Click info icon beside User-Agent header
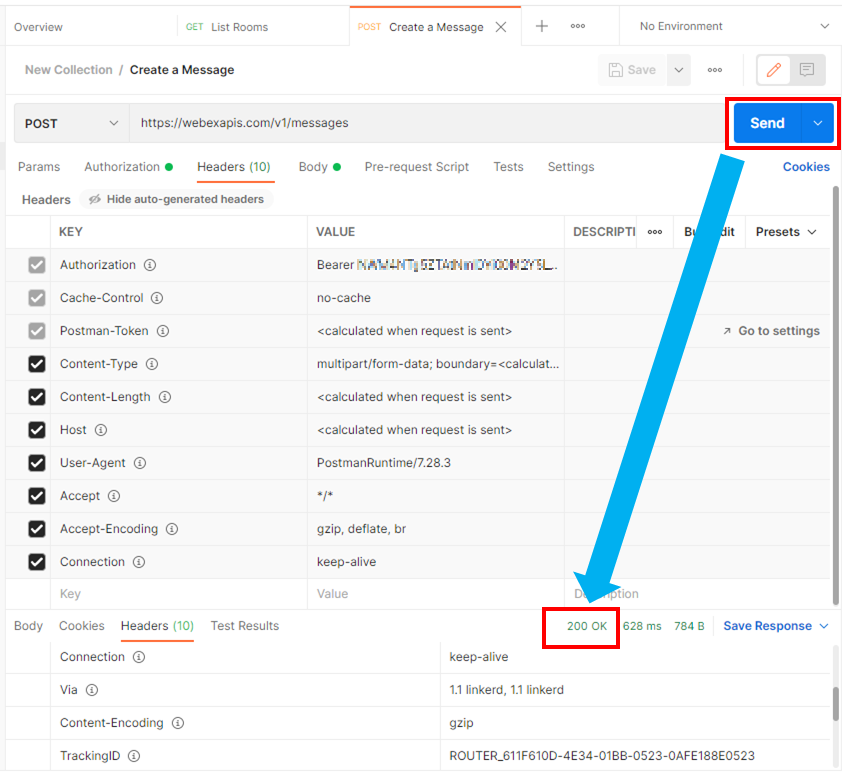Viewport: 842px width, 773px height. (140, 463)
